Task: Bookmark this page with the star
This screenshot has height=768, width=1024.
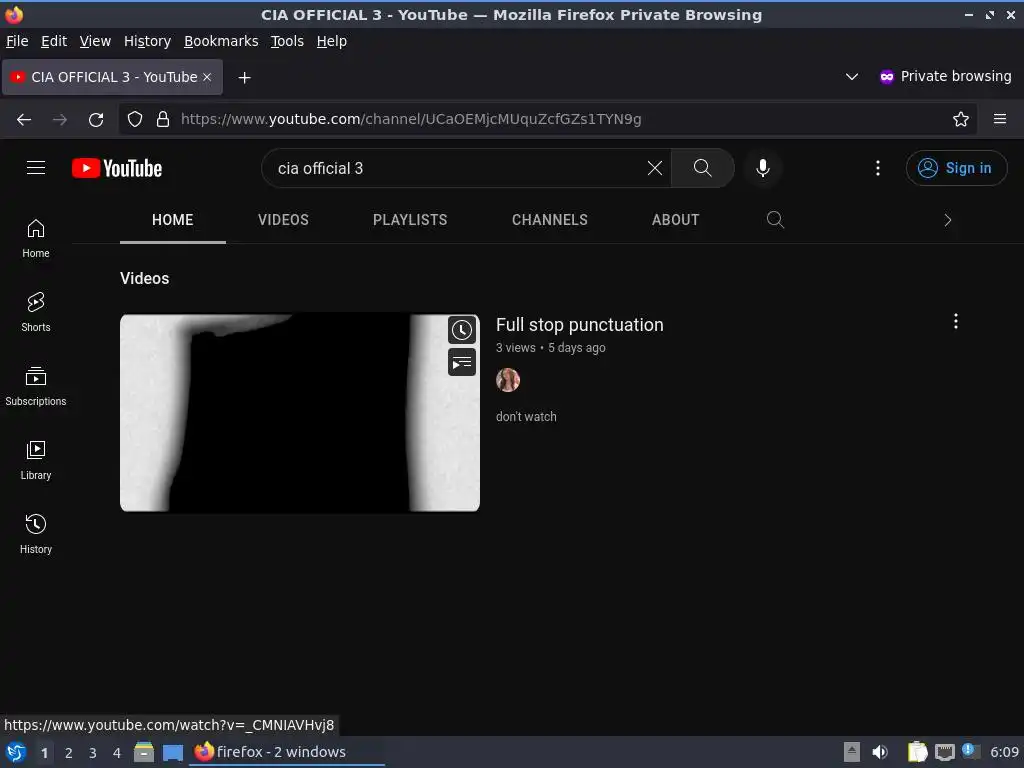Action: (x=961, y=119)
